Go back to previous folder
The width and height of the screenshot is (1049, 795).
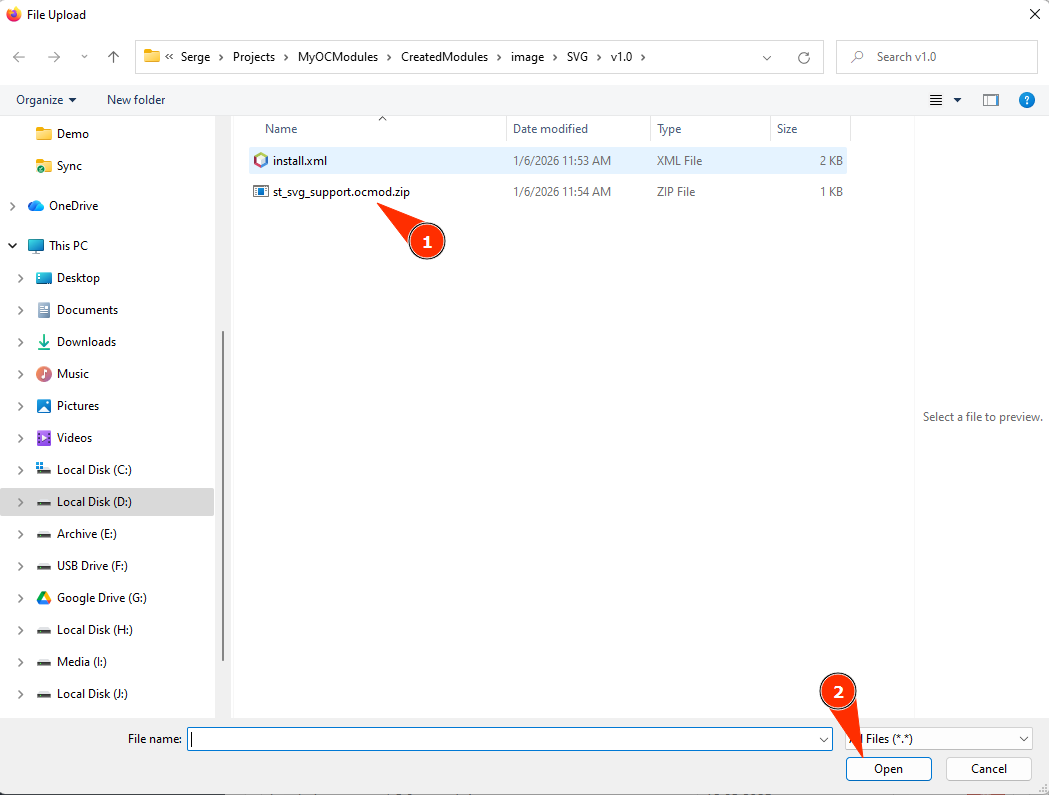19,57
